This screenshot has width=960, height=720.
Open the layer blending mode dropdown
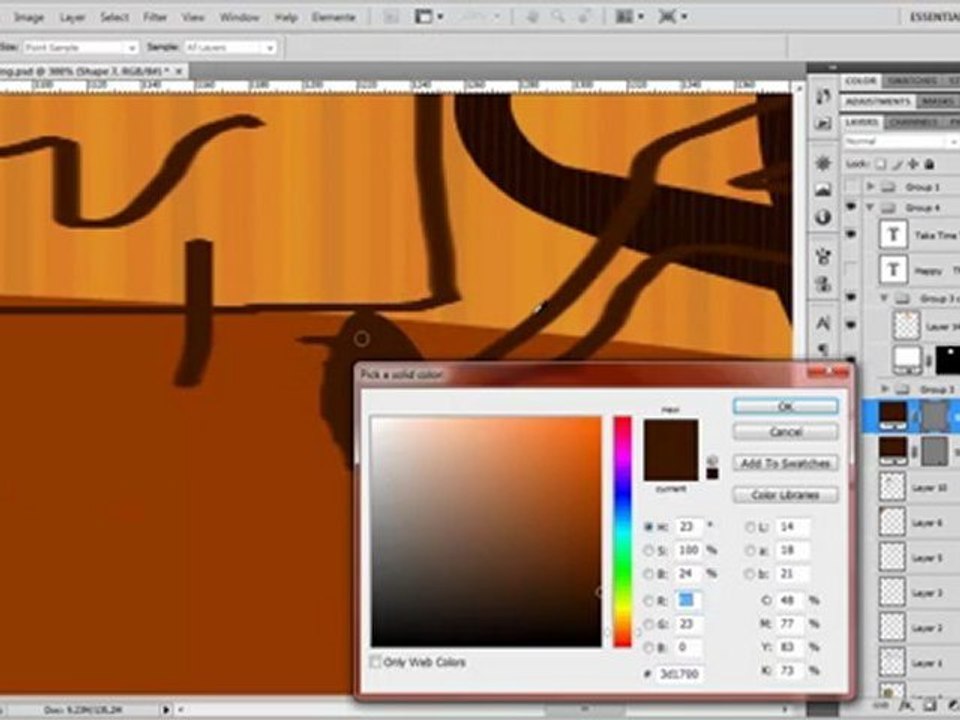901,141
